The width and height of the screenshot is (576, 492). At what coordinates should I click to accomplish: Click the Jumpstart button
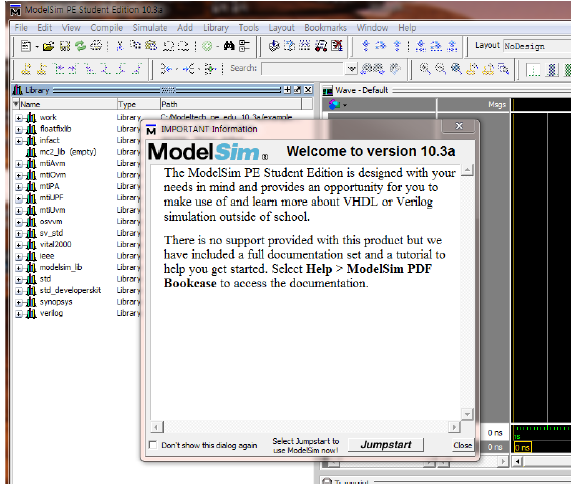[x=386, y=445]
